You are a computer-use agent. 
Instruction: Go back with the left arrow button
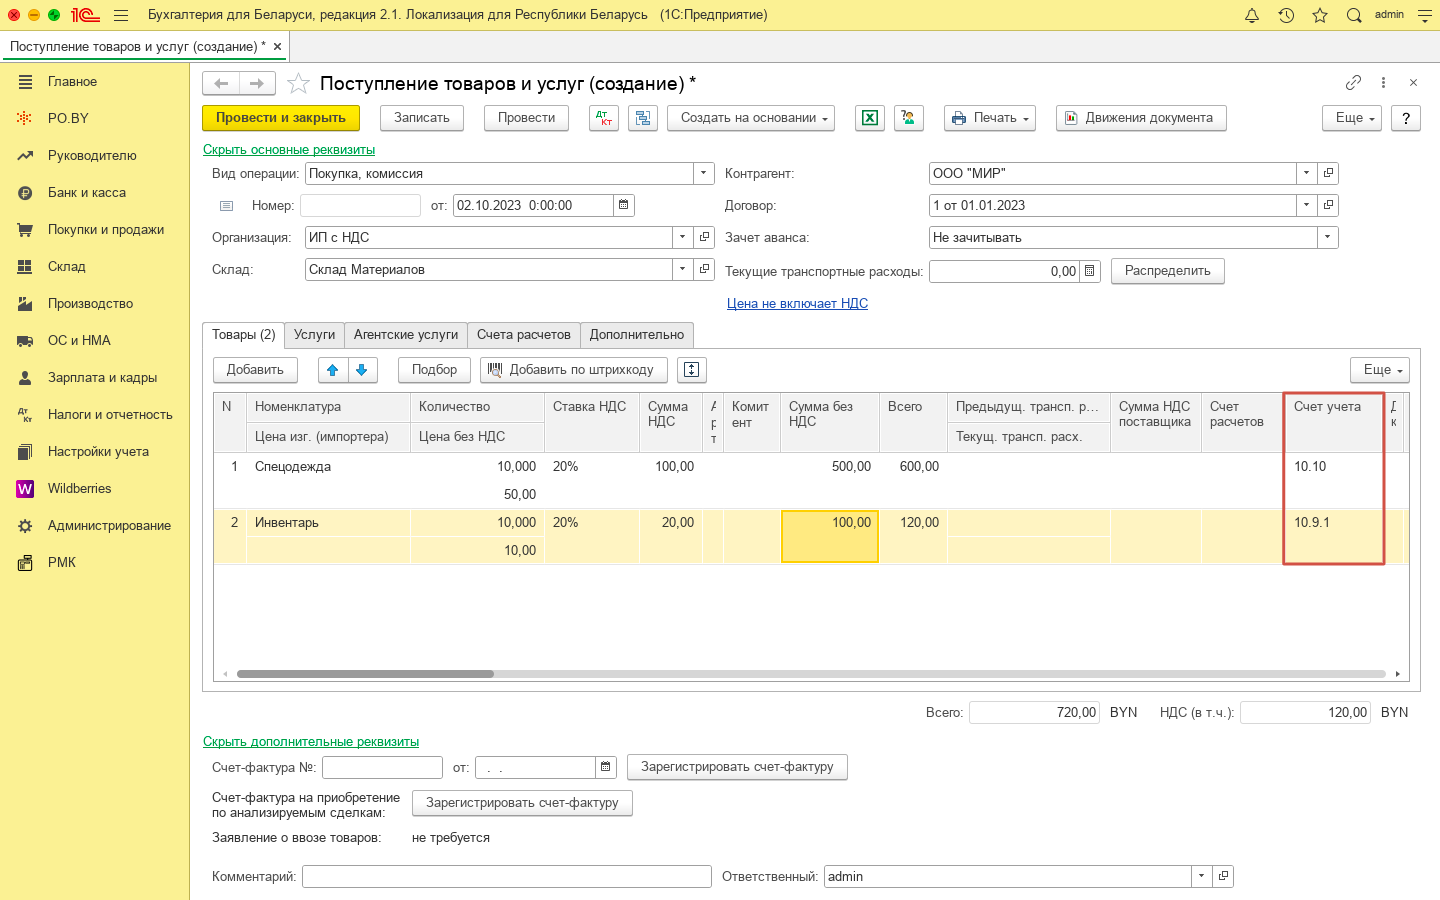click(x=221, y=84)
